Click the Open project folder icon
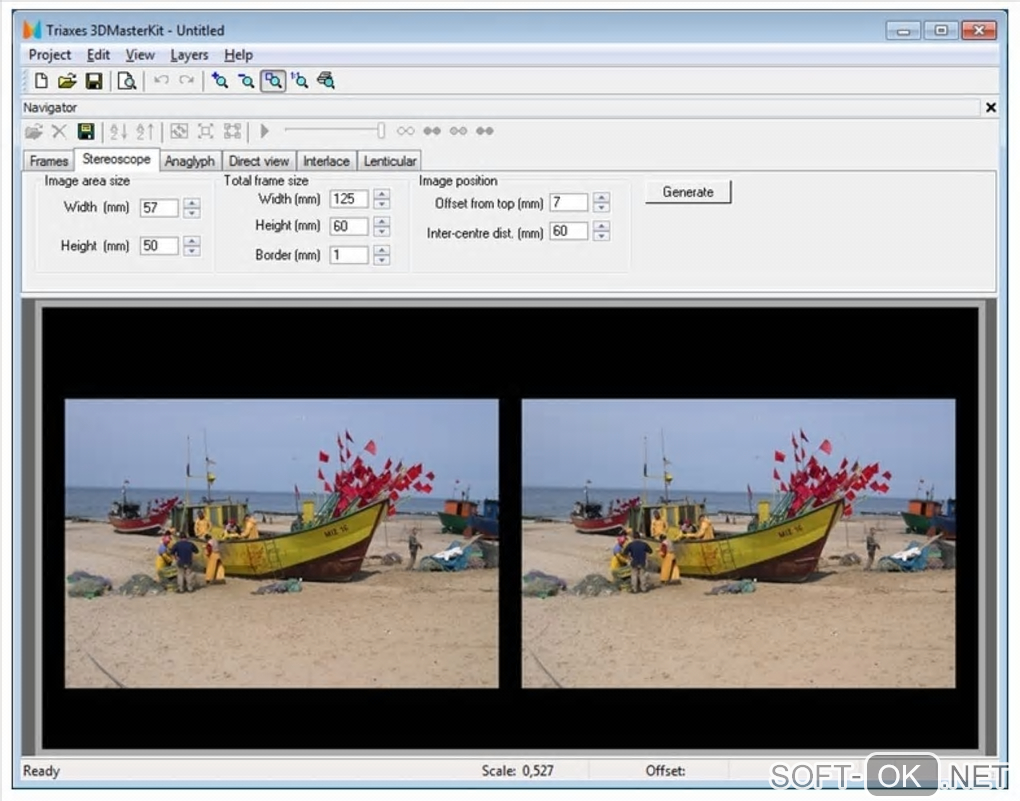The width and height of the screenshot is (1020, 801). [67, 81]
